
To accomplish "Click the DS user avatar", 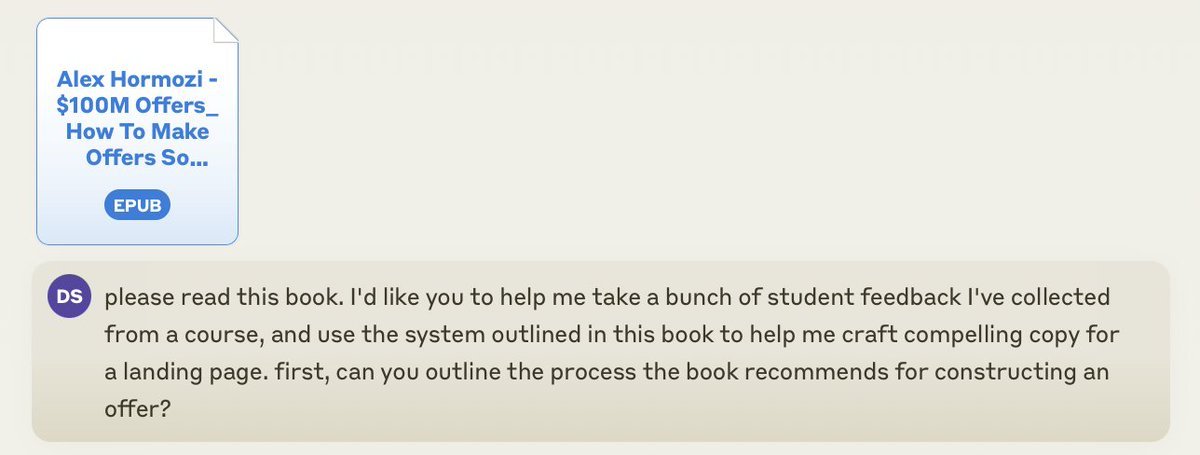I will [x=69, y=296].
